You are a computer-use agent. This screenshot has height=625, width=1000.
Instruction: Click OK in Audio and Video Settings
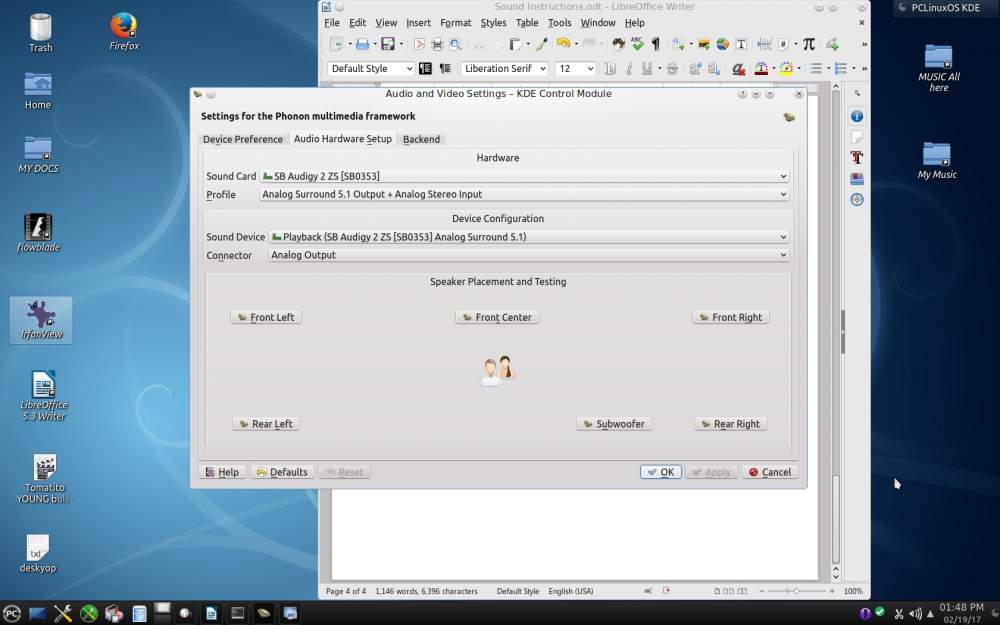coord(661,473)
